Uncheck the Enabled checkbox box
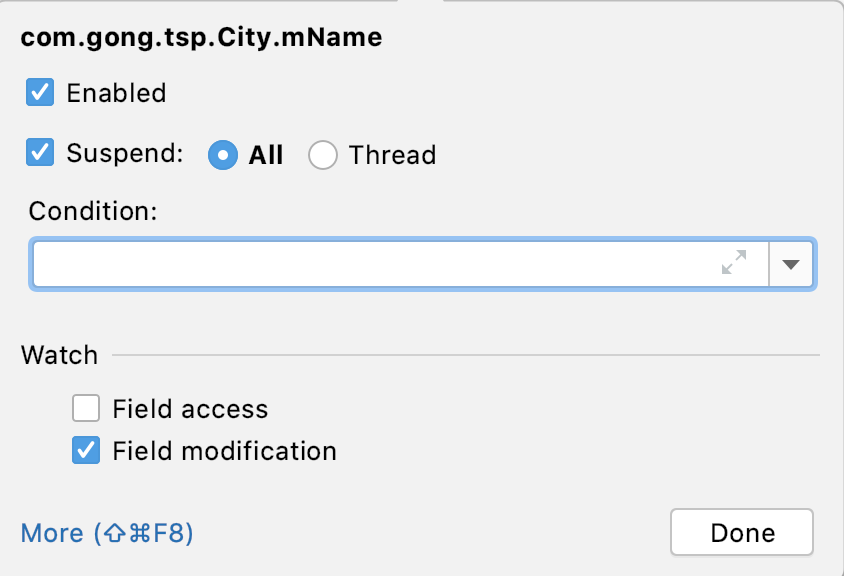 point(40,92)
